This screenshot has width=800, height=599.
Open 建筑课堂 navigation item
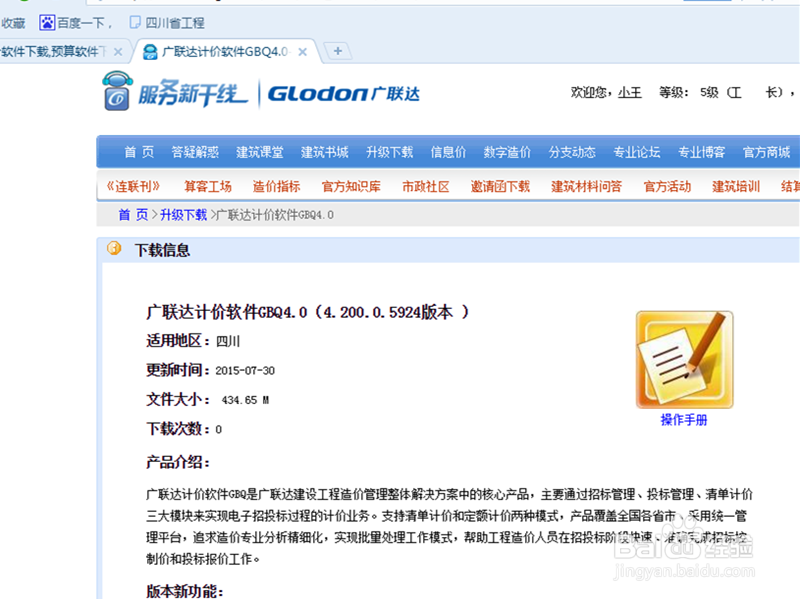260,152
